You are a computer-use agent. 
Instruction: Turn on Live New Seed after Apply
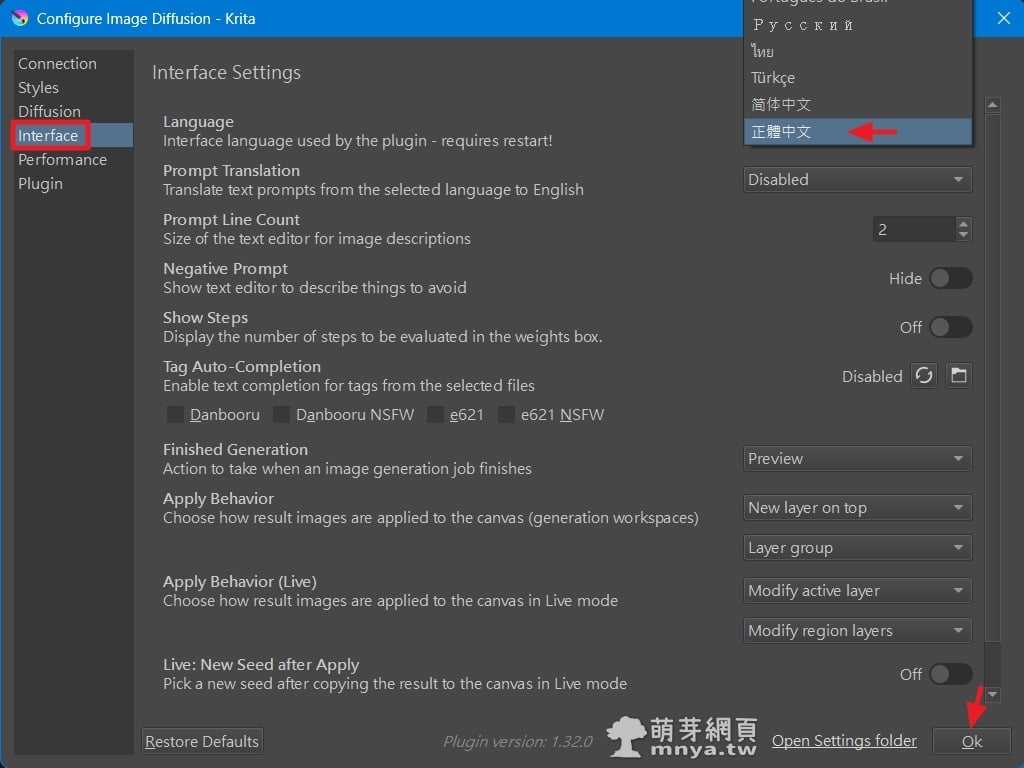pos(950,675)
